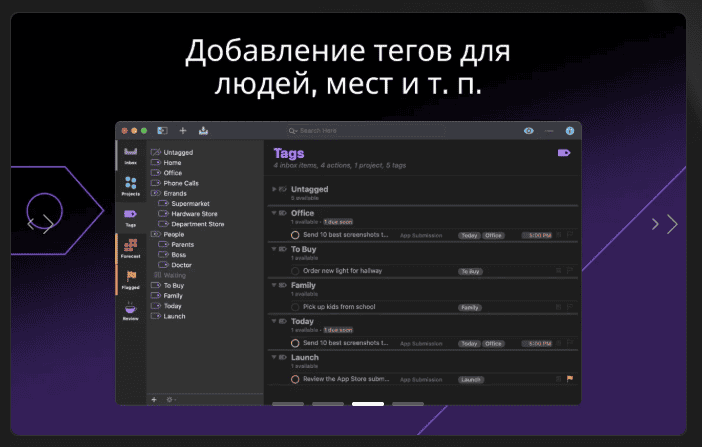Switch to the Projects perspective
Screen dimensions: 702x447
point(130,186)
